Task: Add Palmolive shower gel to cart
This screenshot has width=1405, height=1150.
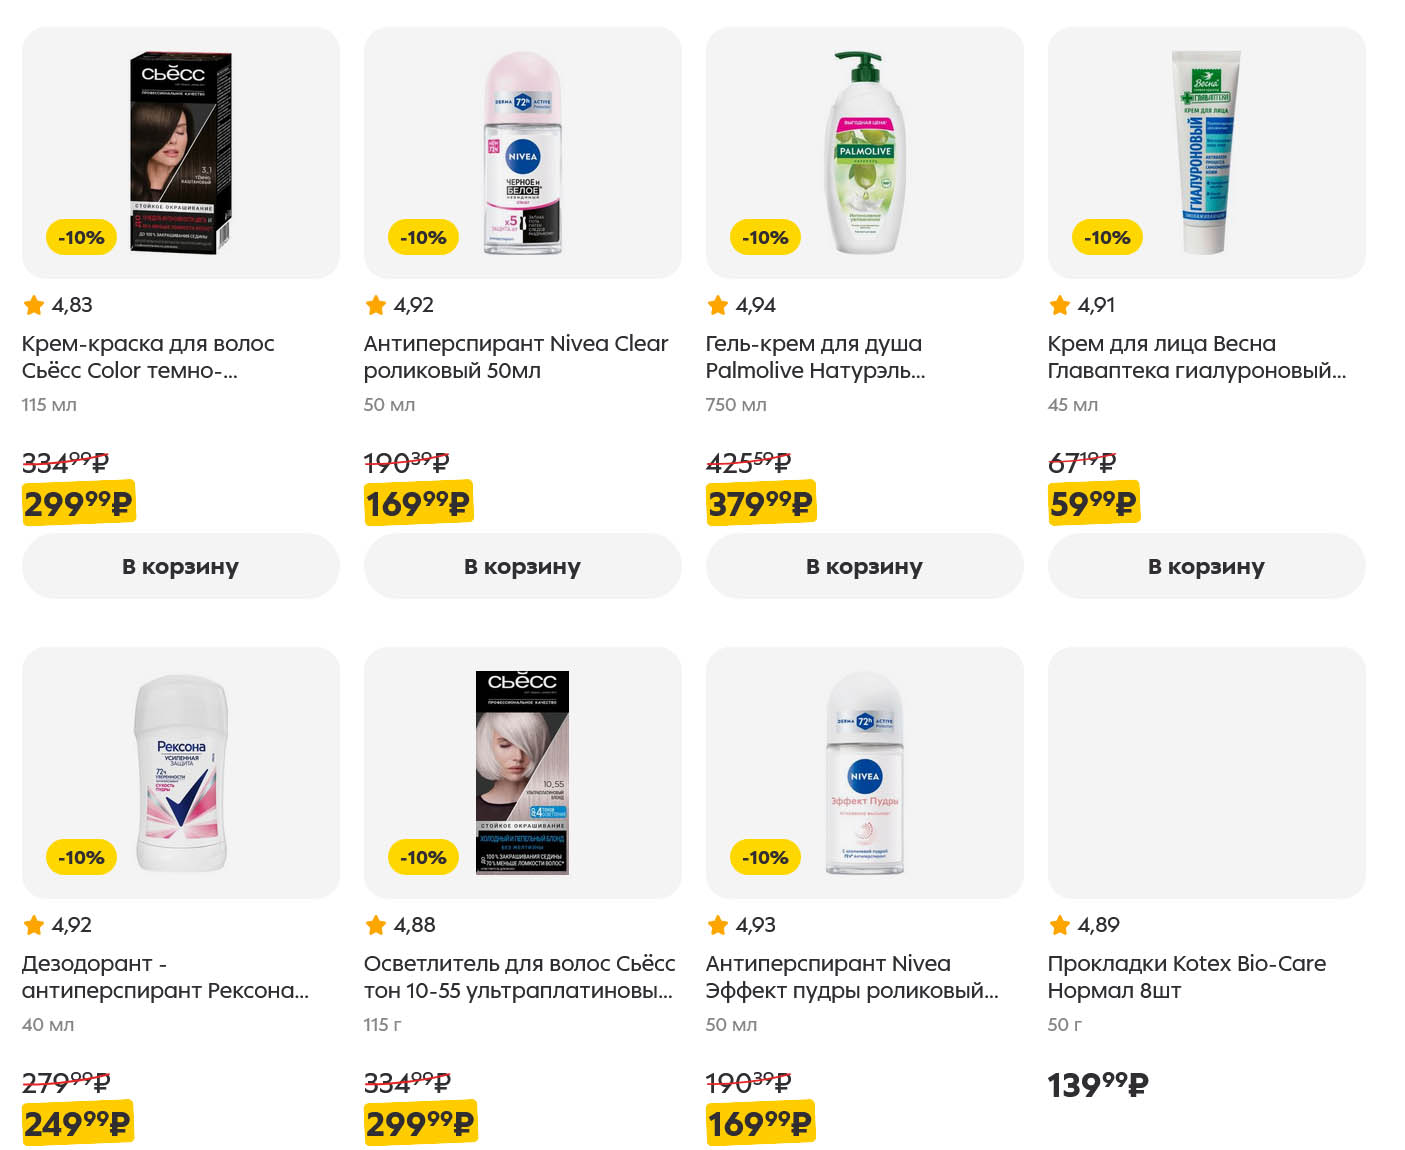Action: click(864, 566)
